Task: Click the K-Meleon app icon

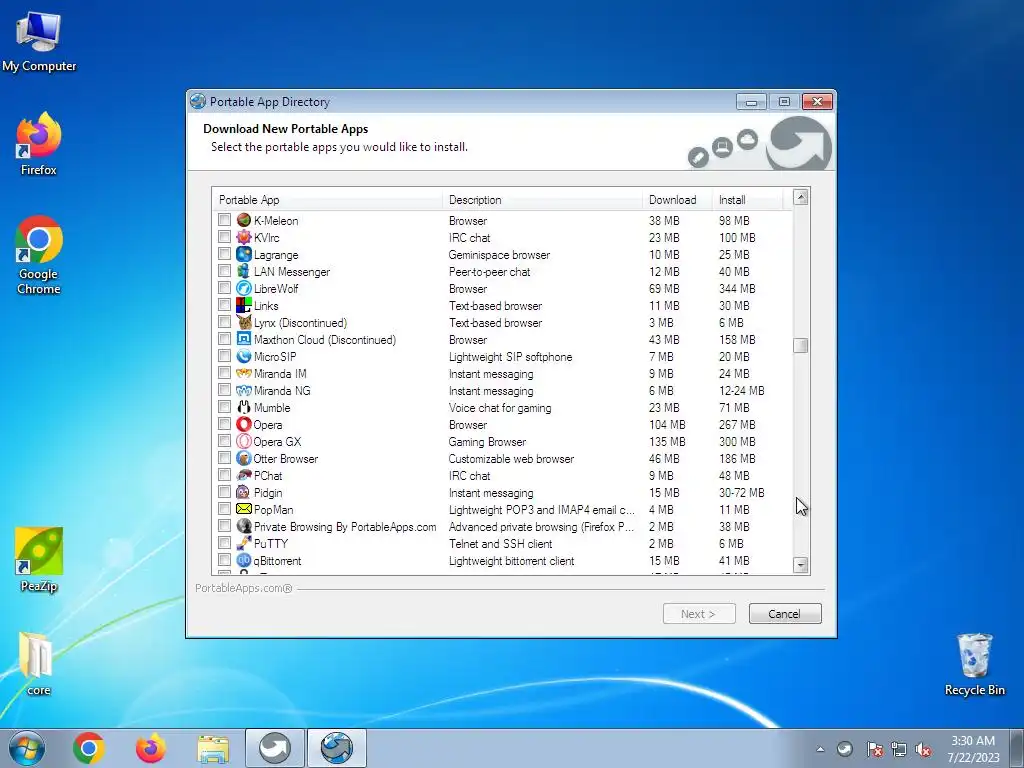Action: tap(244, 220)
